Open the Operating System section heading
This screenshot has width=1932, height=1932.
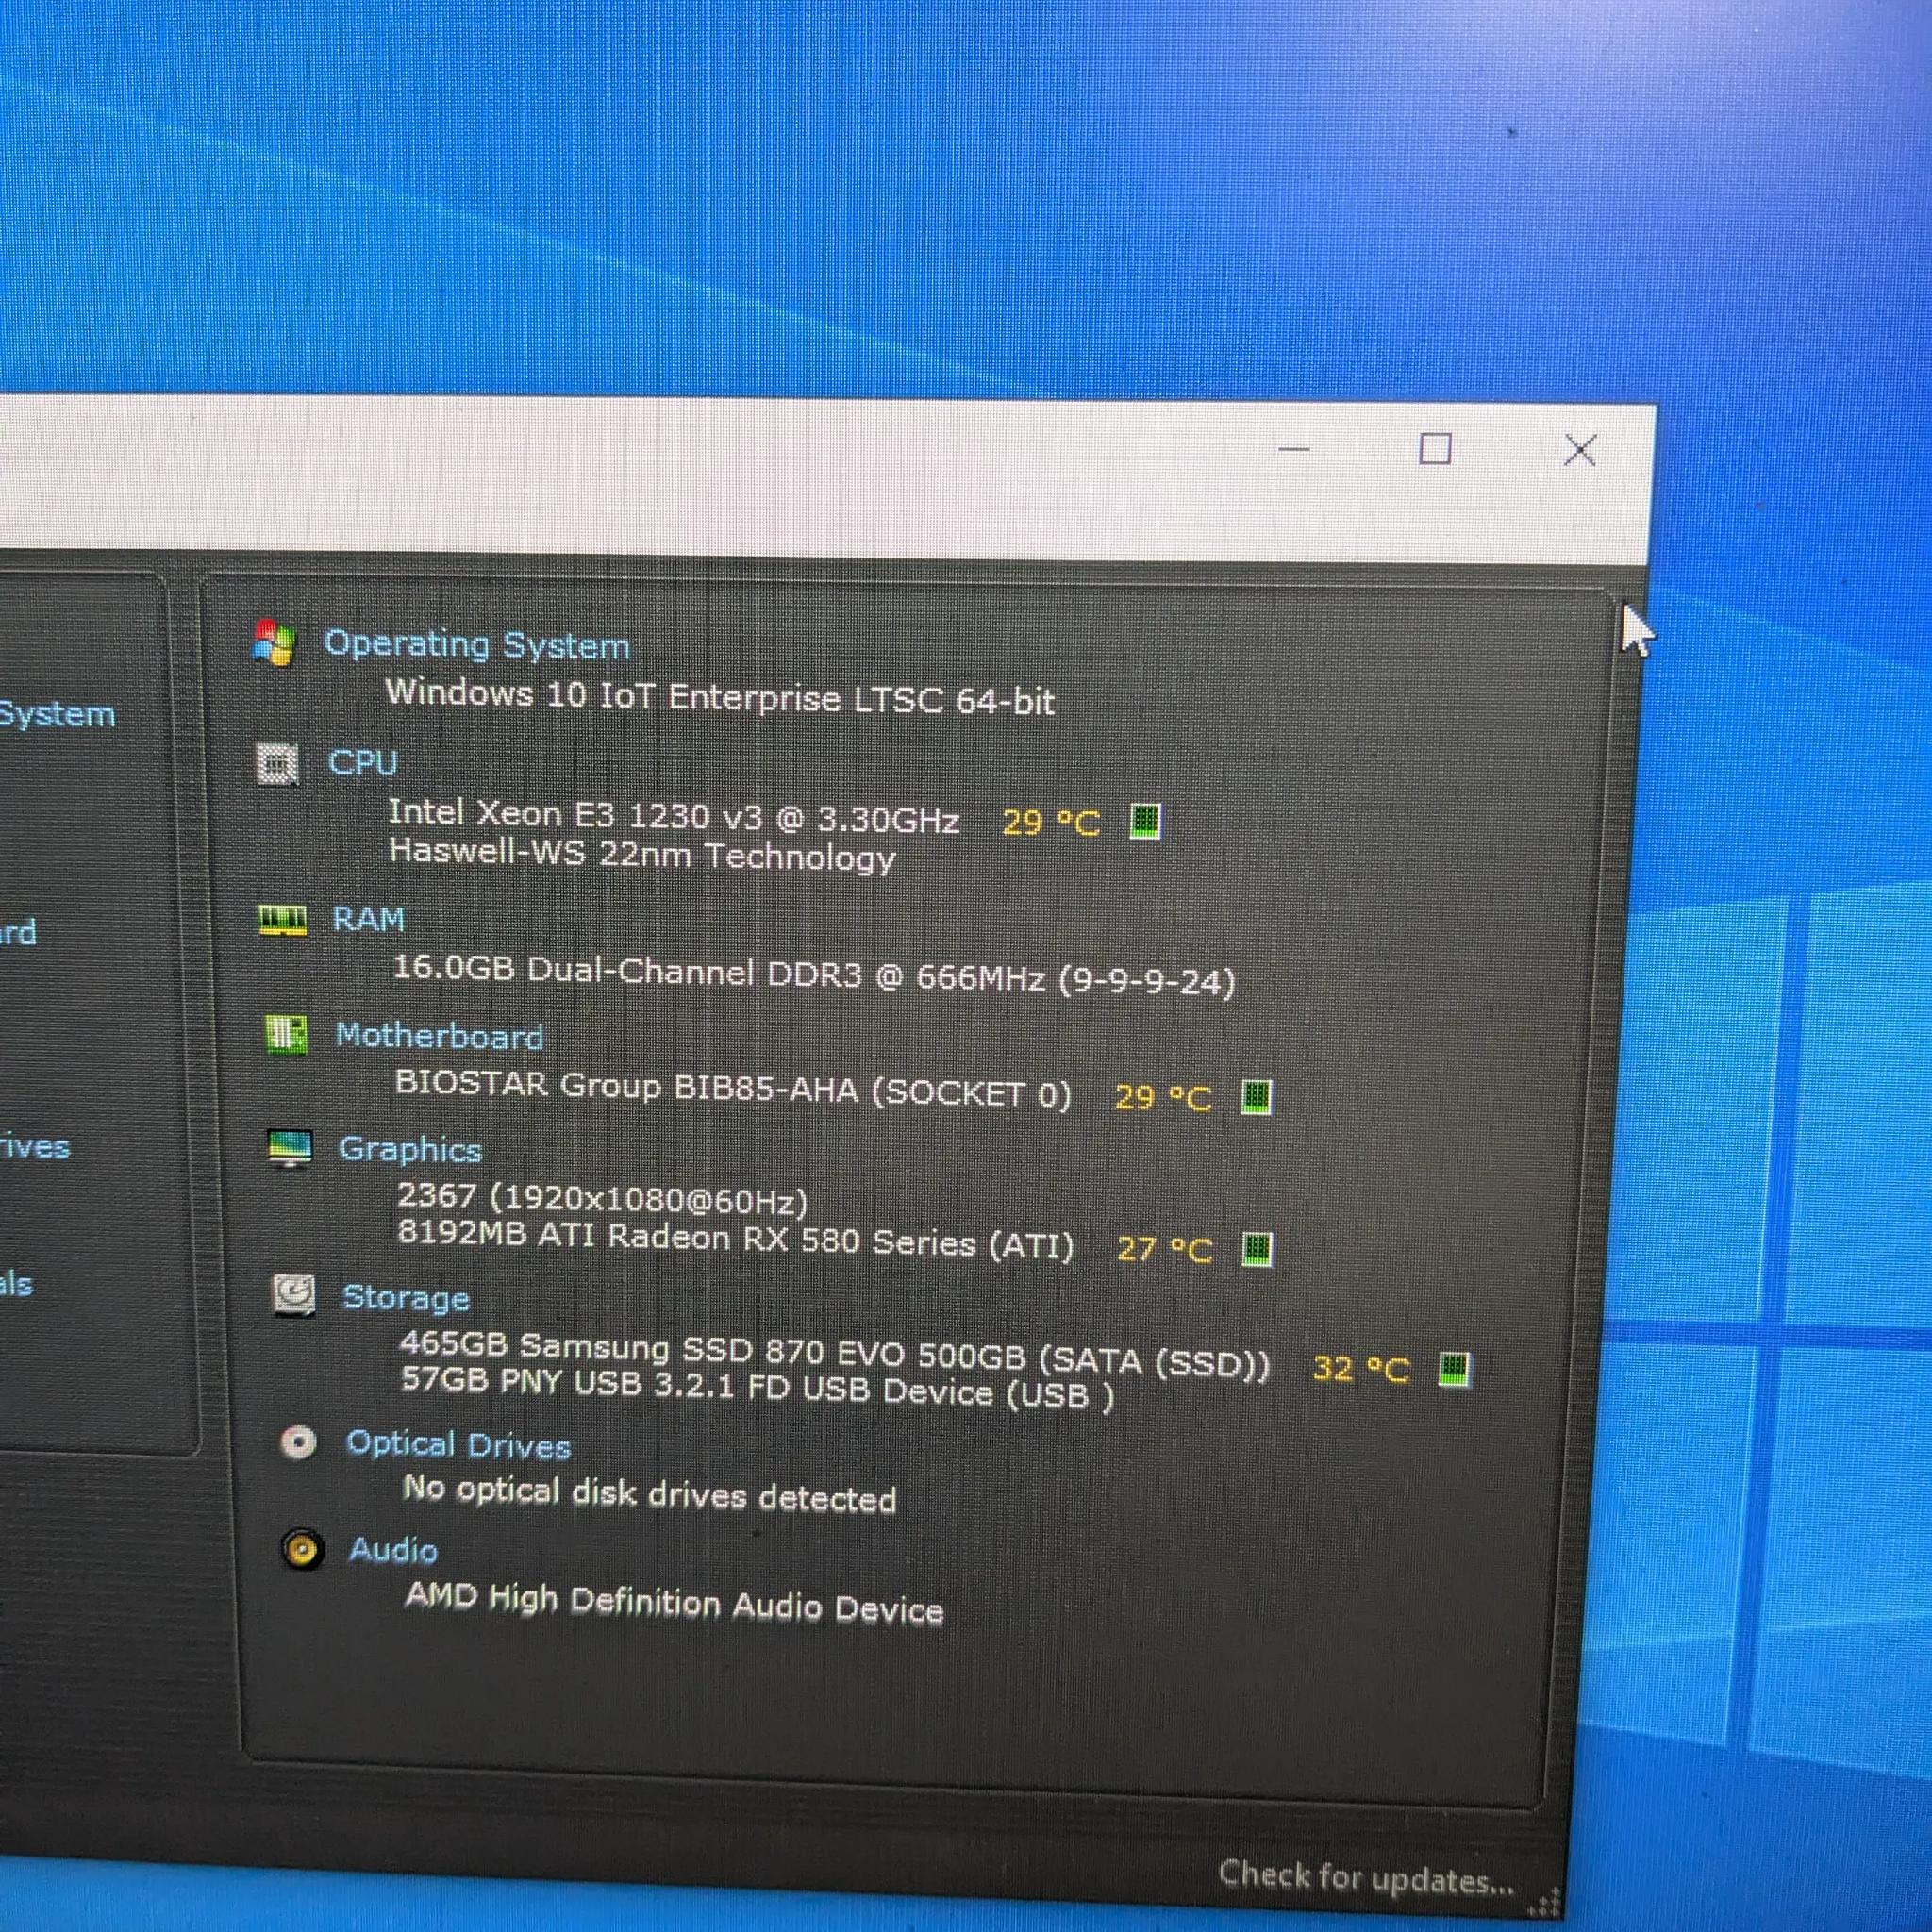(x=477, y=645)
